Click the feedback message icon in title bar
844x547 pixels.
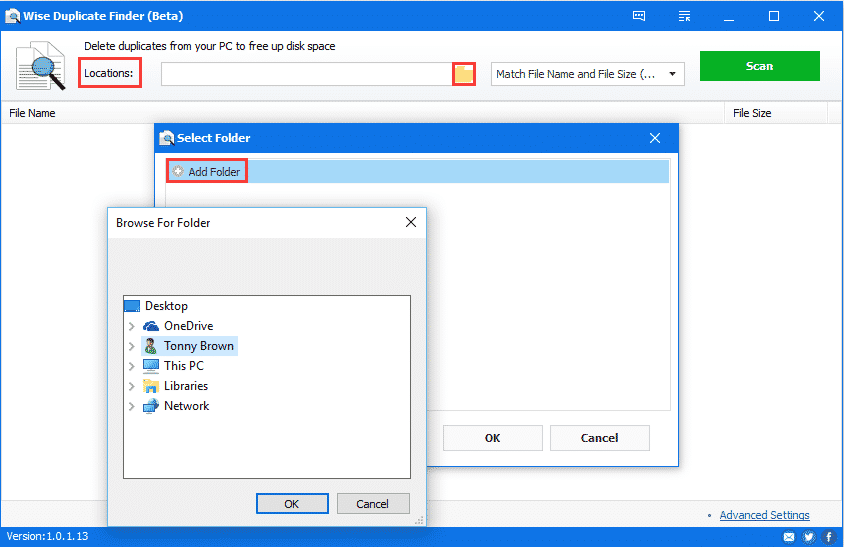point(639,16)
